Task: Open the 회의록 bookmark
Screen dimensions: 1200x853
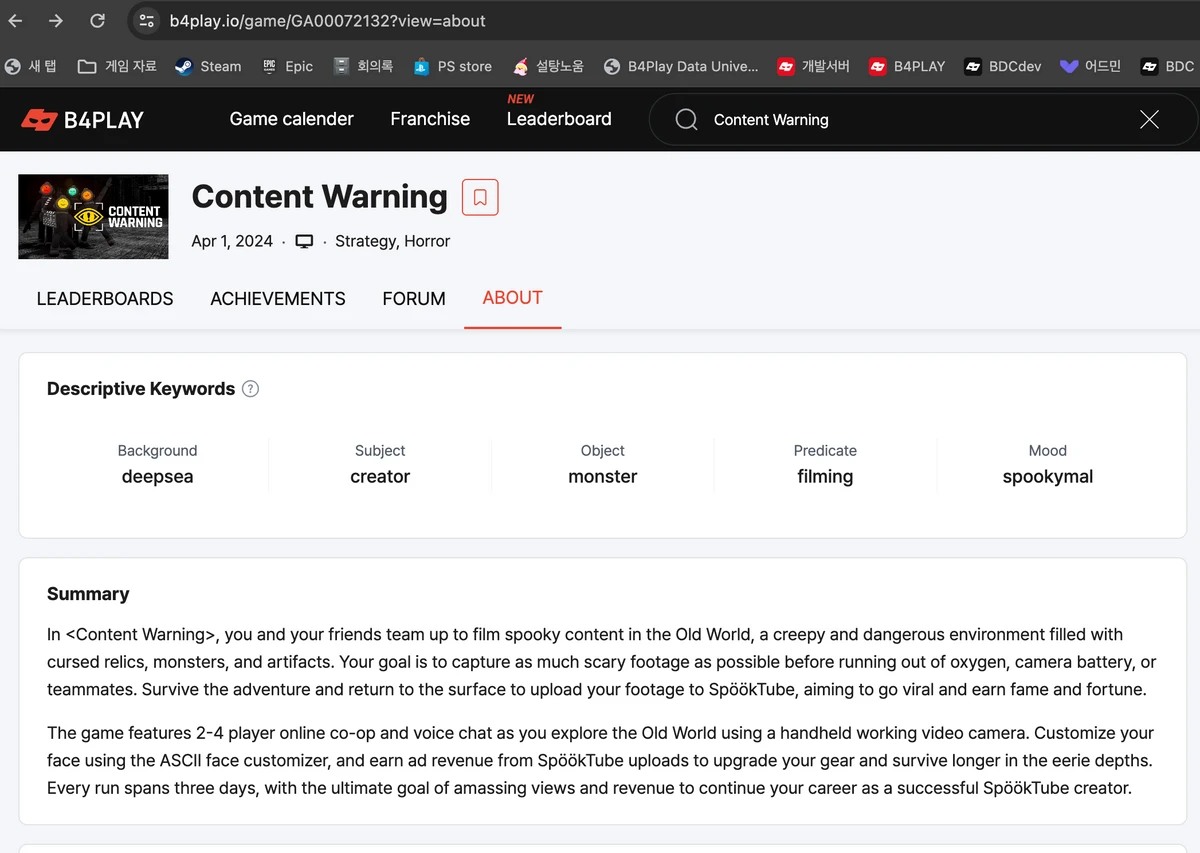Action: click(363, 66)
